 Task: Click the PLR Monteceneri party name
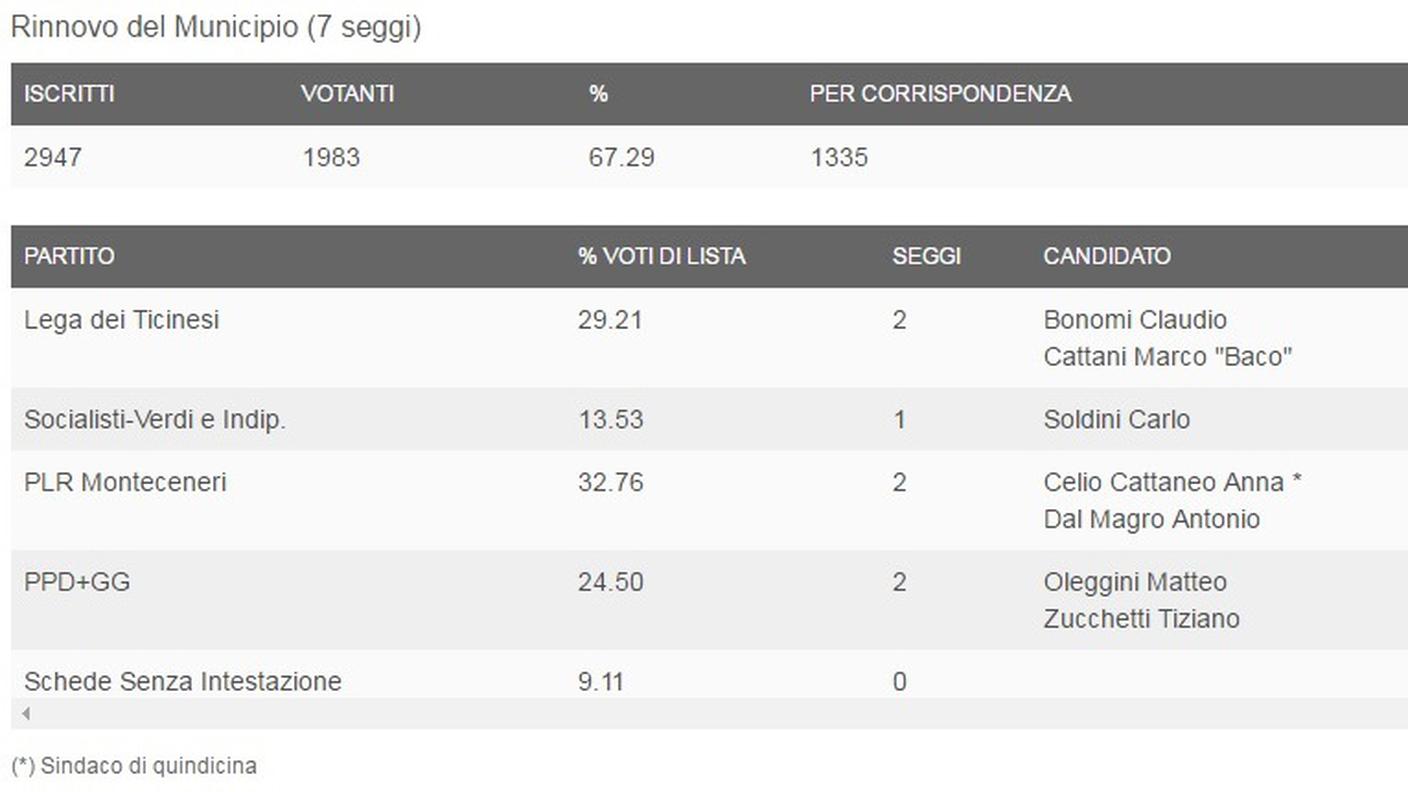pos(125,482)
